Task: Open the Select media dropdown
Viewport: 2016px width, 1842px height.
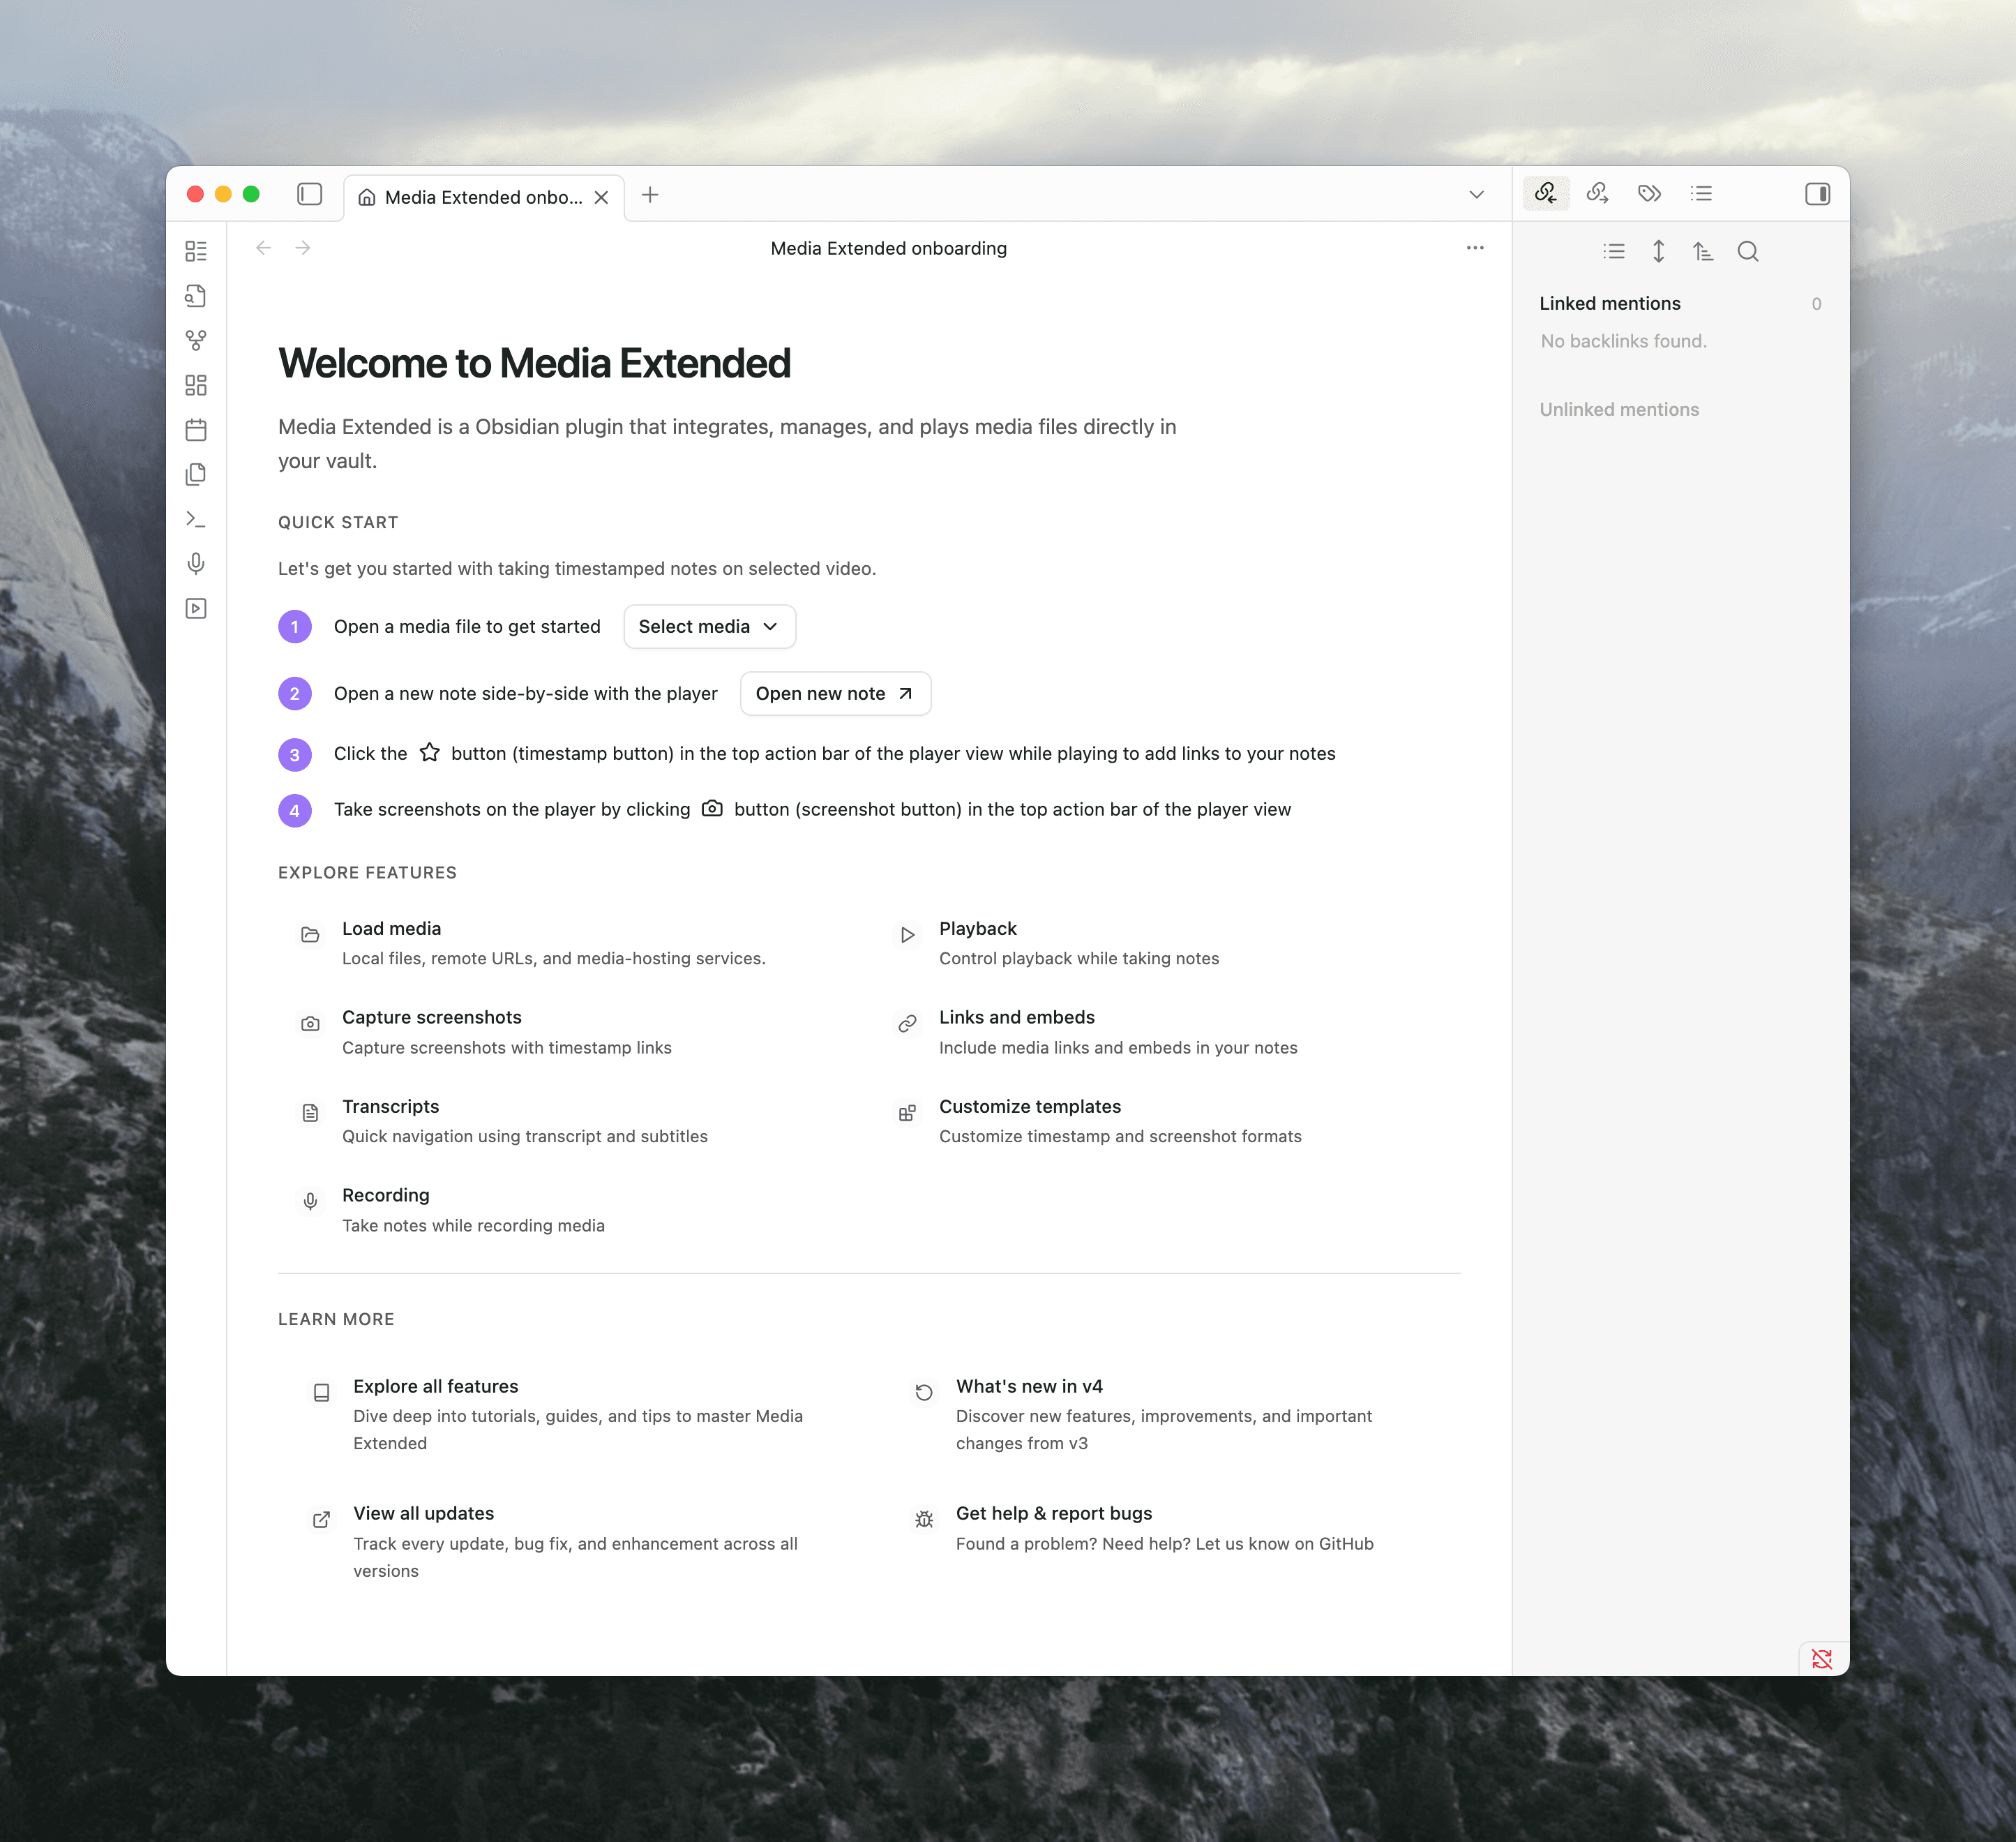Action: click(709, 626)
